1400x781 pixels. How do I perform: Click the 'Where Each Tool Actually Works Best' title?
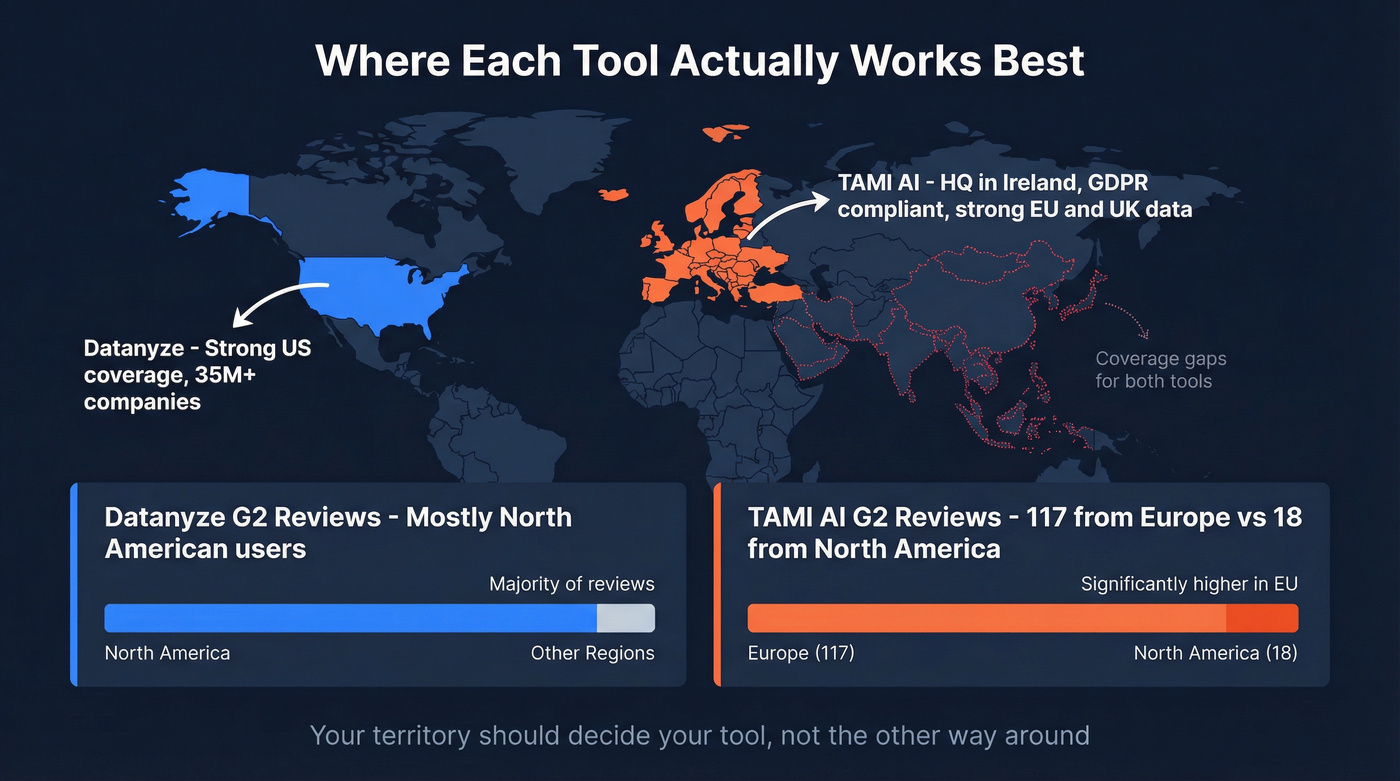point(700,60)
